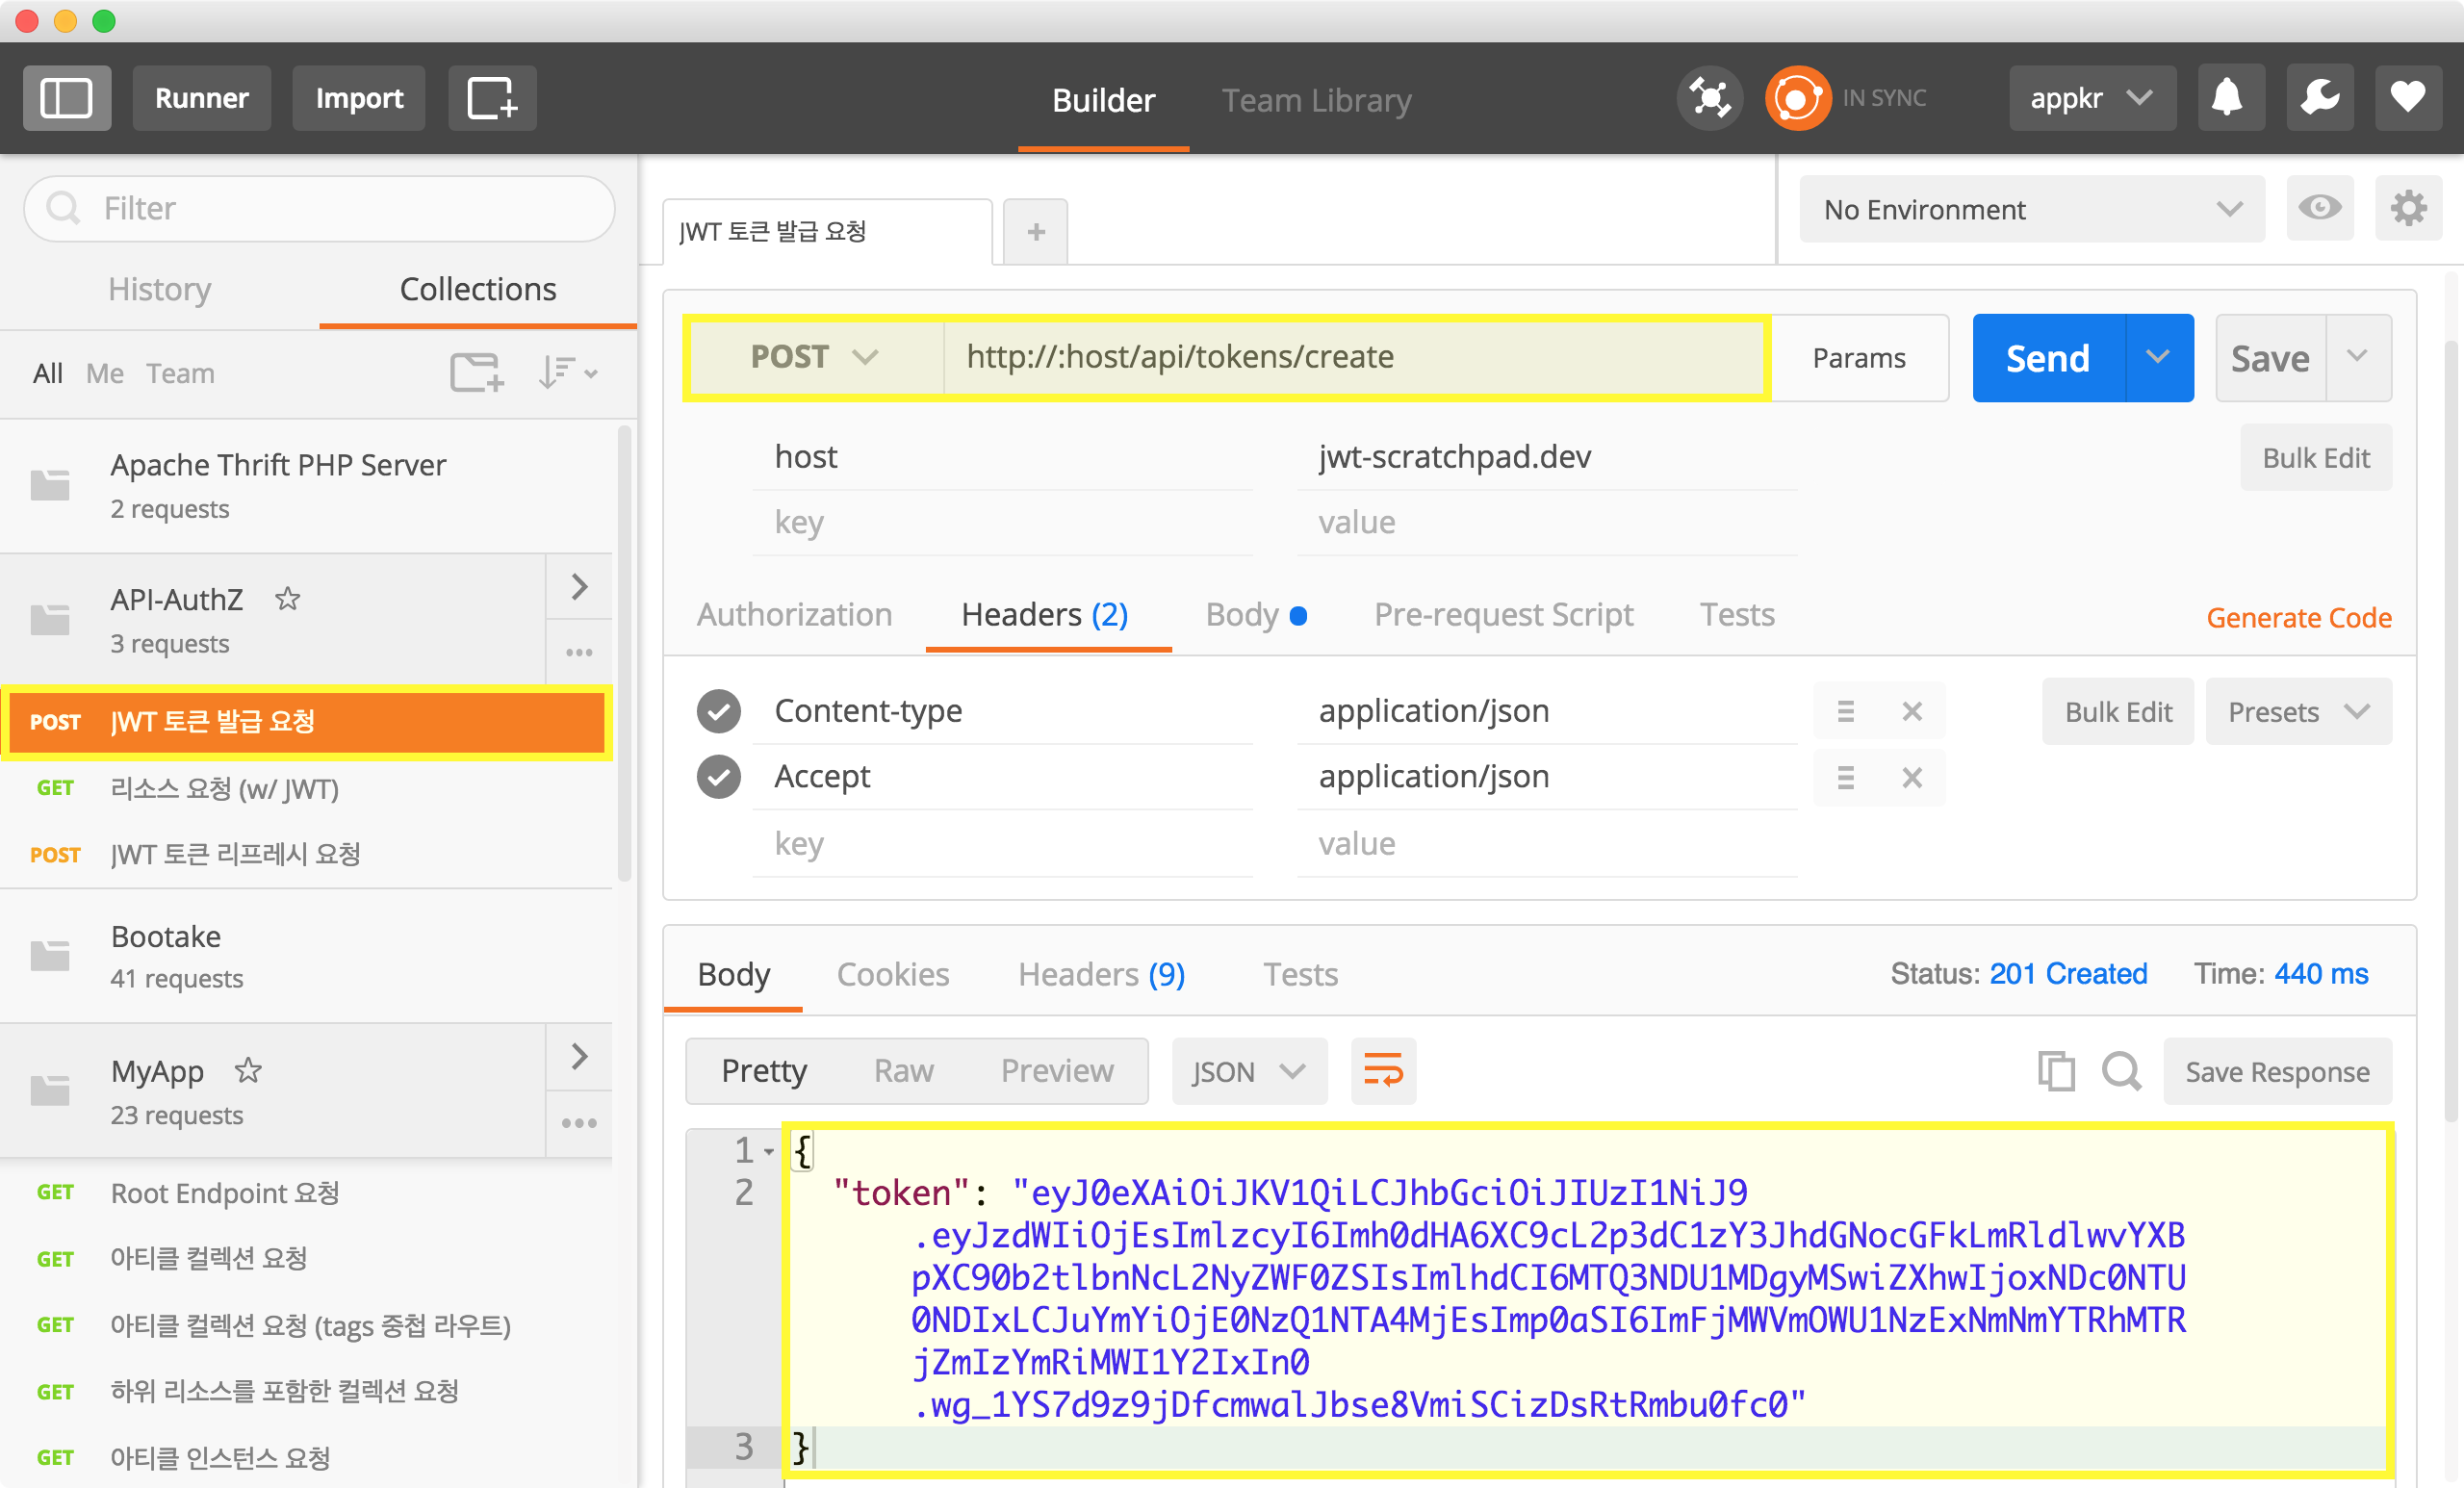The width and height of the screenshot is (2464, 1488).
Task: Open new window icon button
Action: pos(491,98)
